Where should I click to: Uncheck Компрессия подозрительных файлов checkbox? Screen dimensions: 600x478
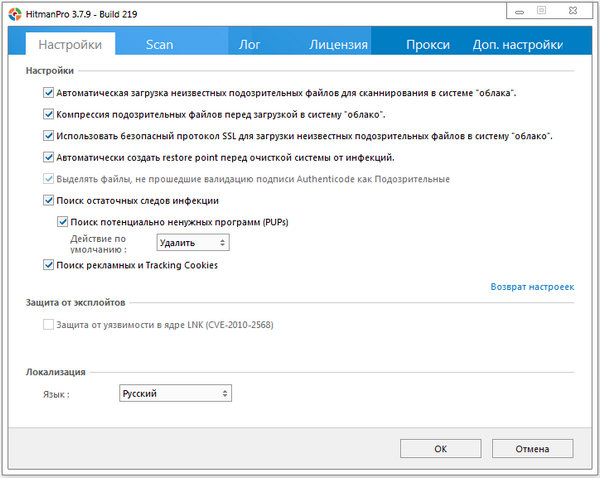48,114
